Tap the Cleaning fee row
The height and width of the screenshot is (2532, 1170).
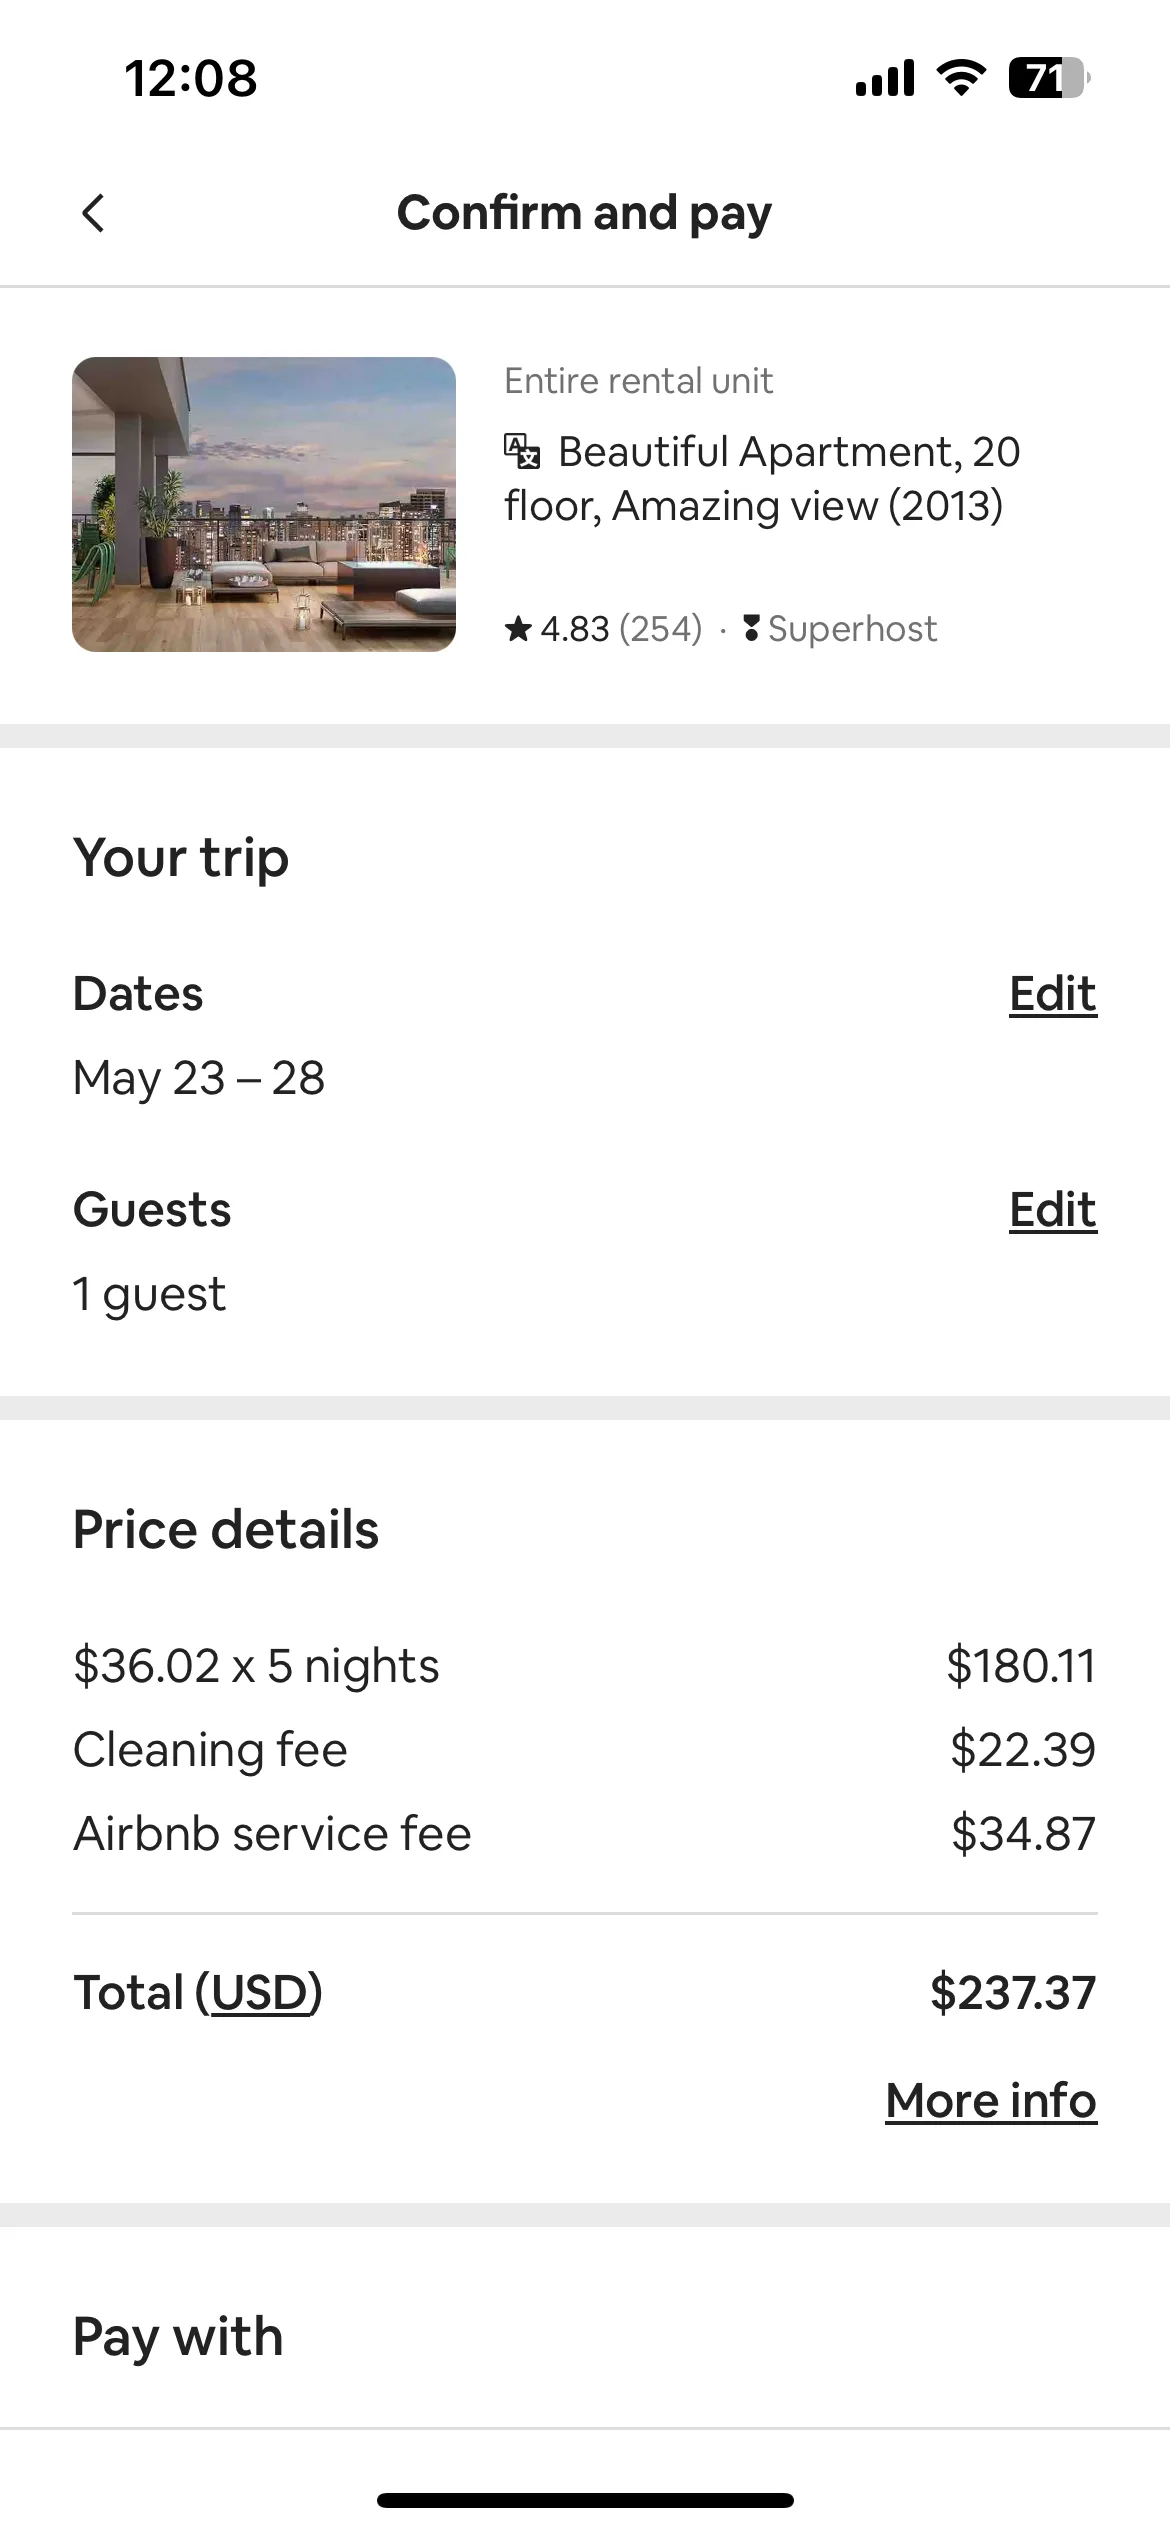585,1750
